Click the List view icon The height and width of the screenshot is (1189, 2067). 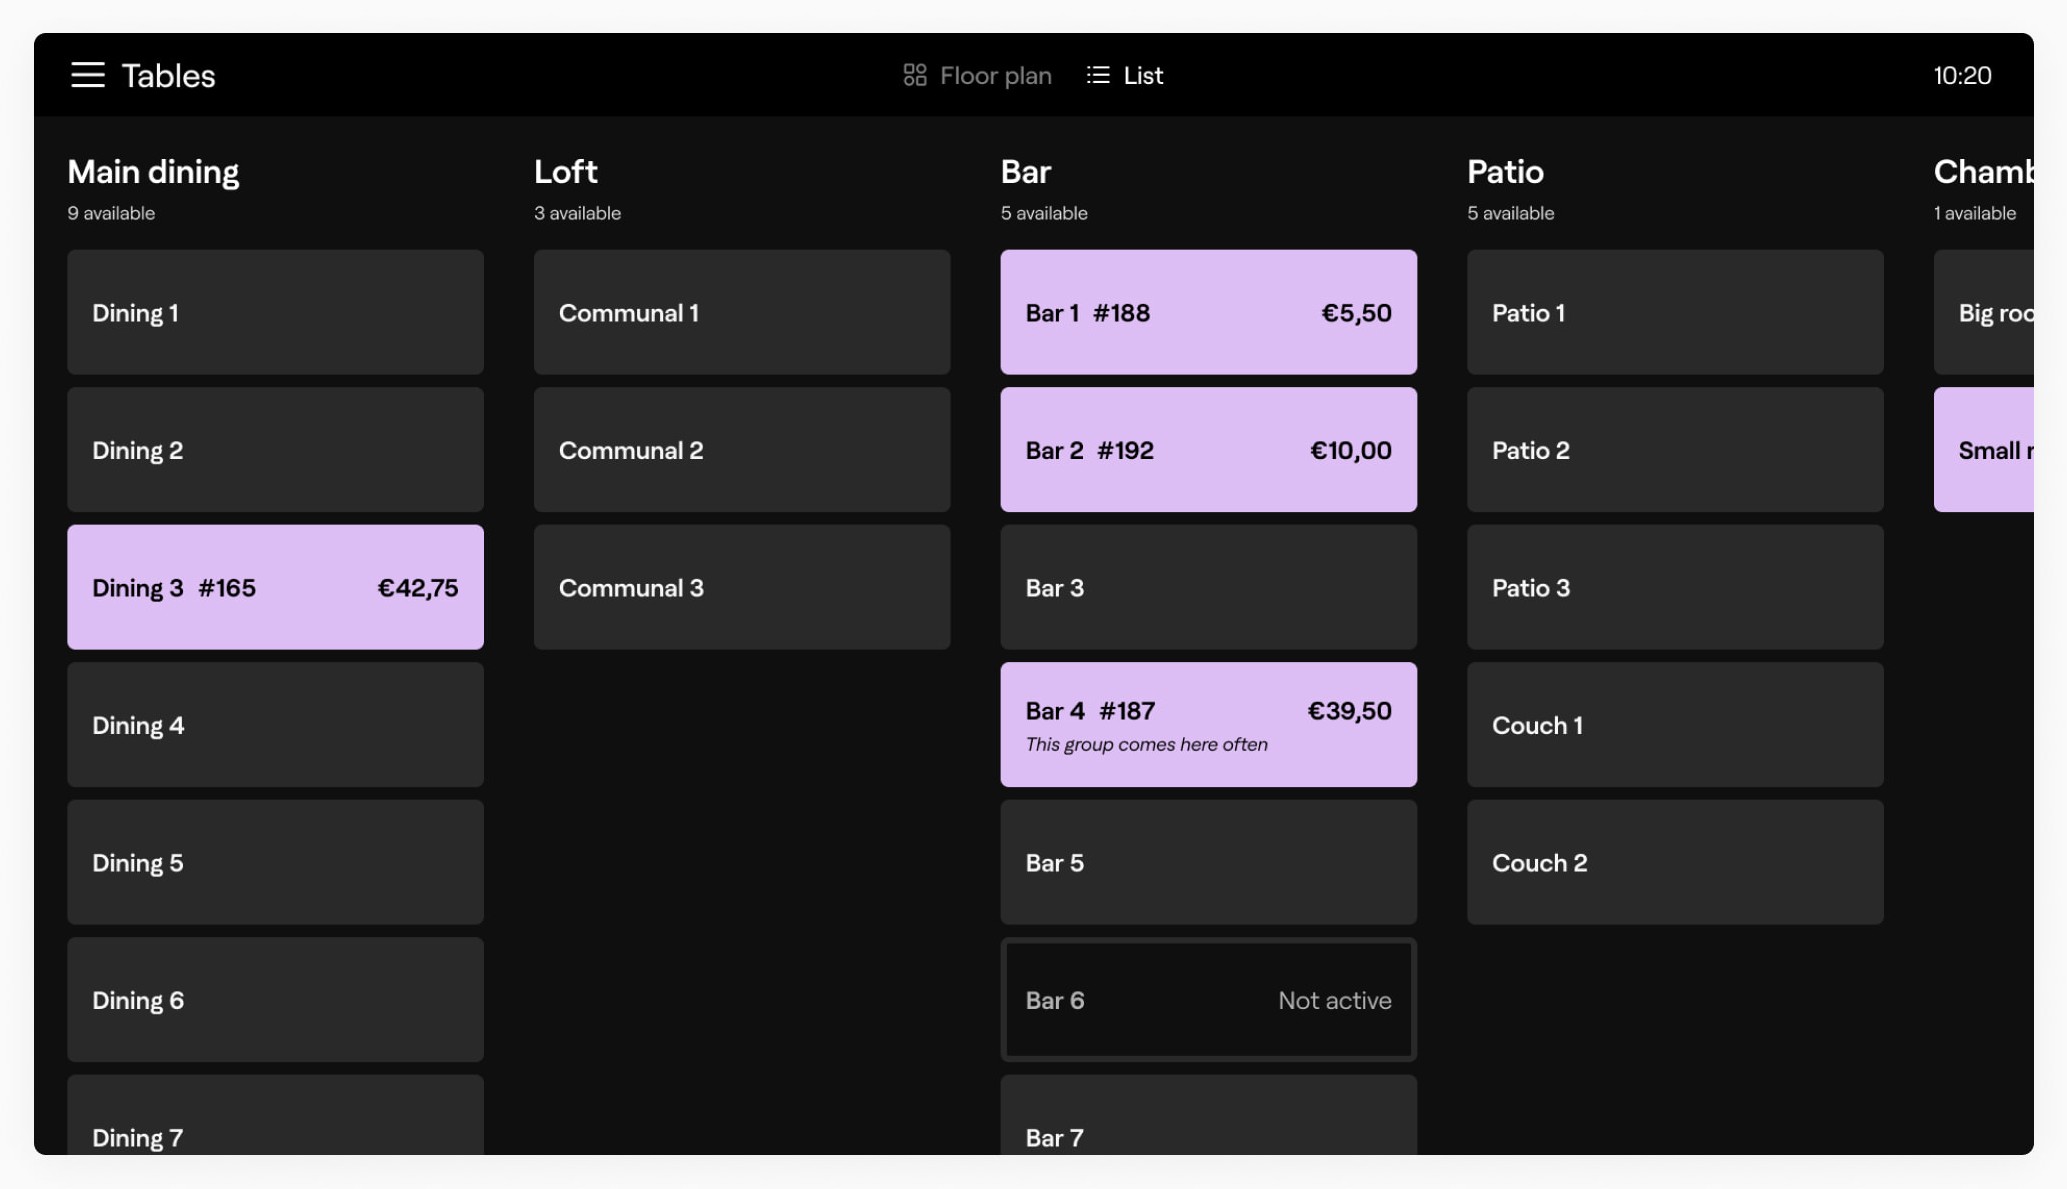(x=1098, y=75)
